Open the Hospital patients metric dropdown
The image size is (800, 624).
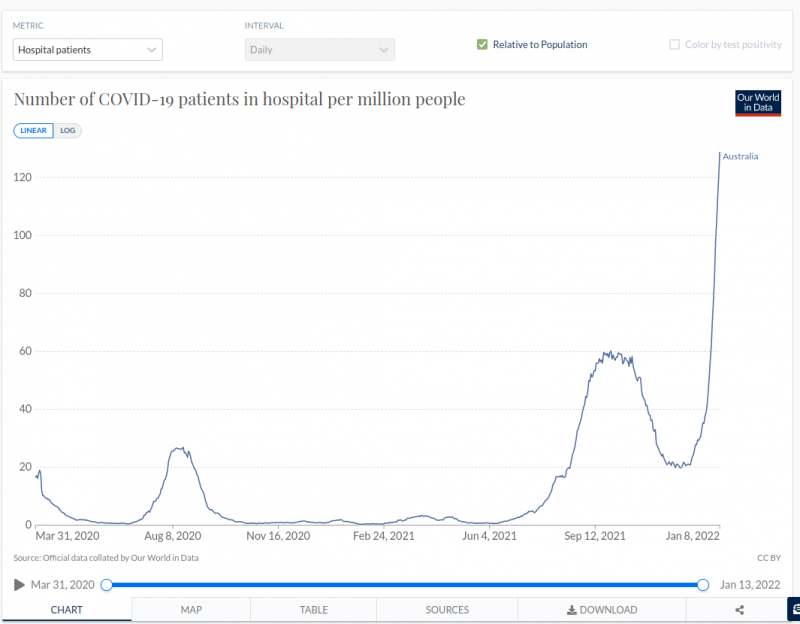point(88,49)
